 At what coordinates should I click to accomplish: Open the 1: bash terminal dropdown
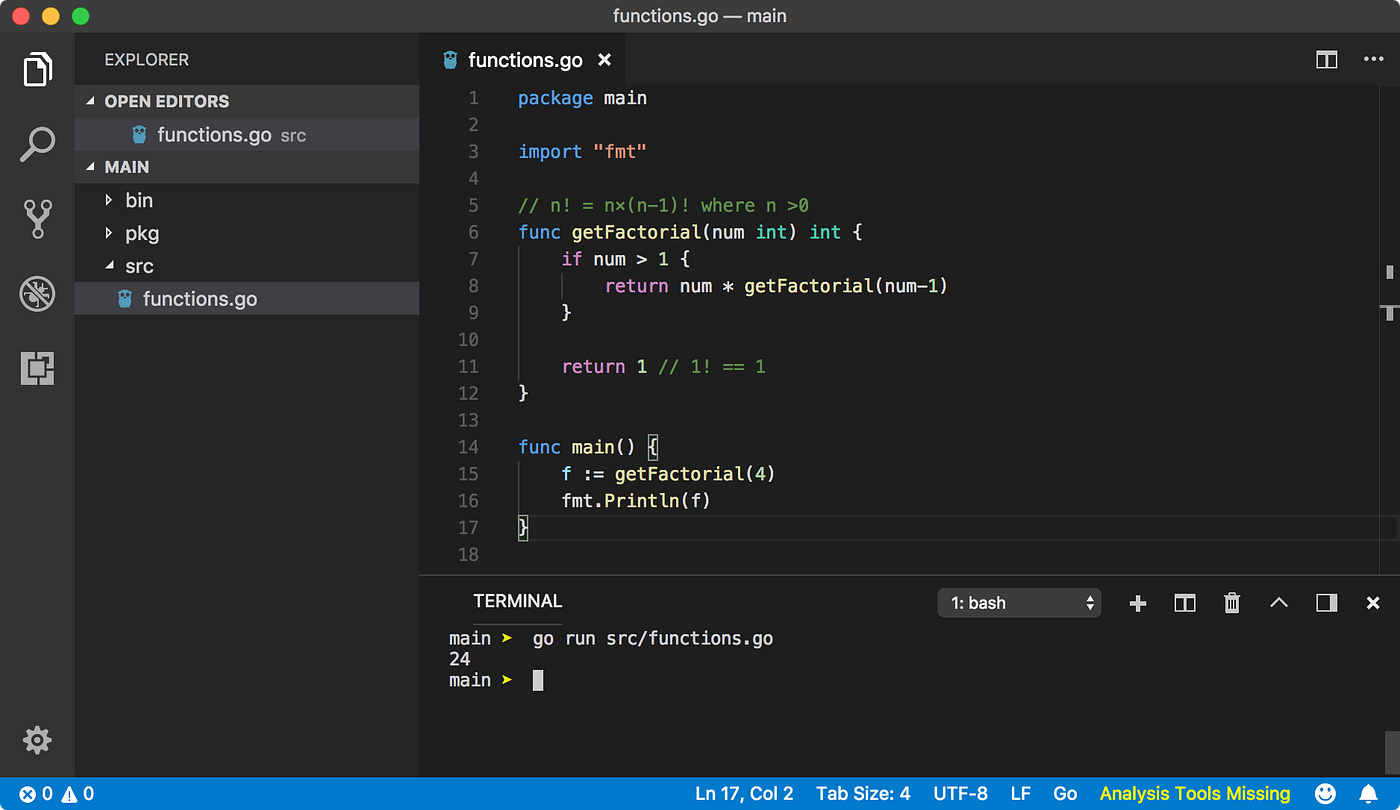pos(1018,602)
